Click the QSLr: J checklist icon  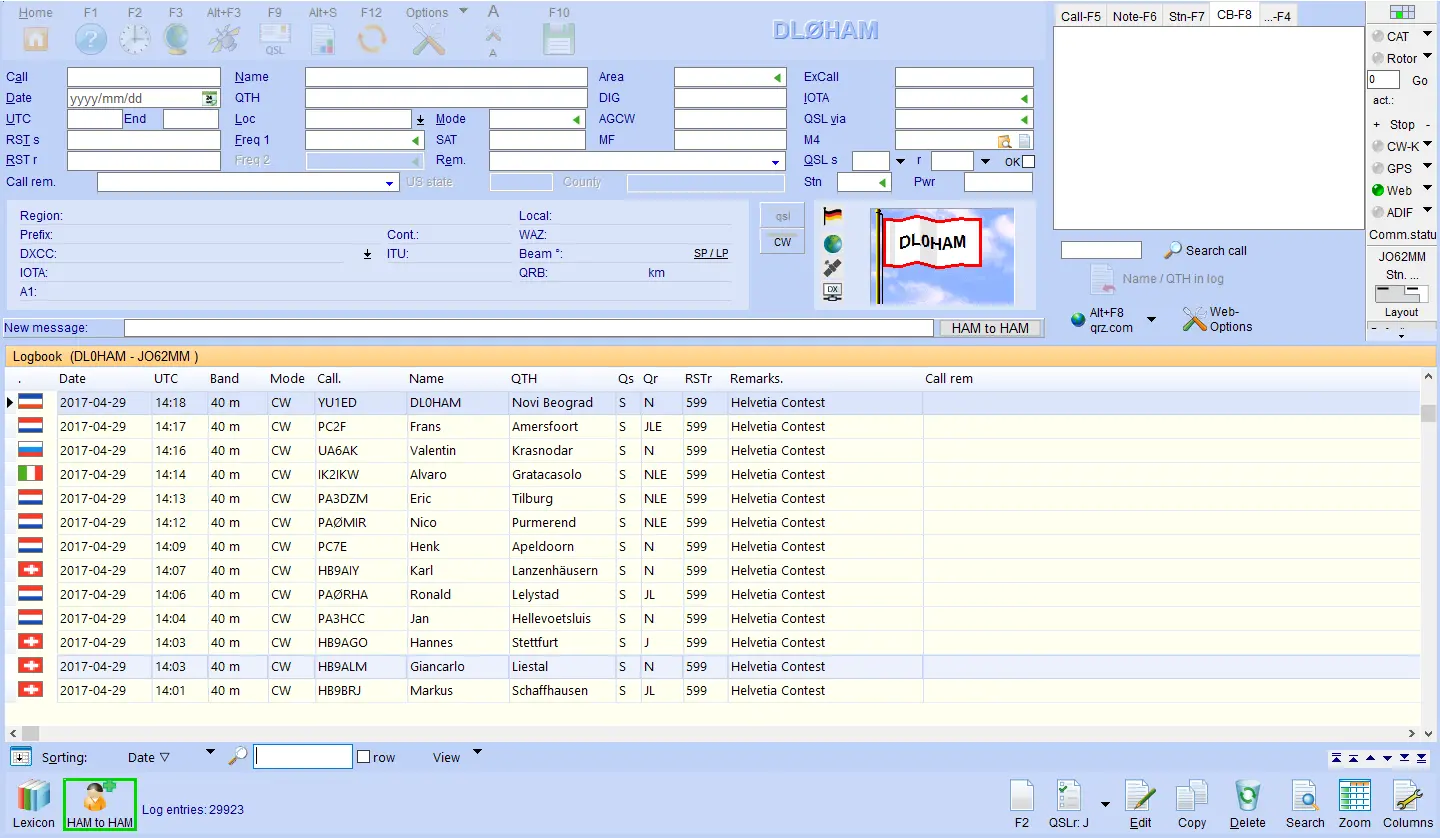pyautogui.click(x=1070, y=796)
